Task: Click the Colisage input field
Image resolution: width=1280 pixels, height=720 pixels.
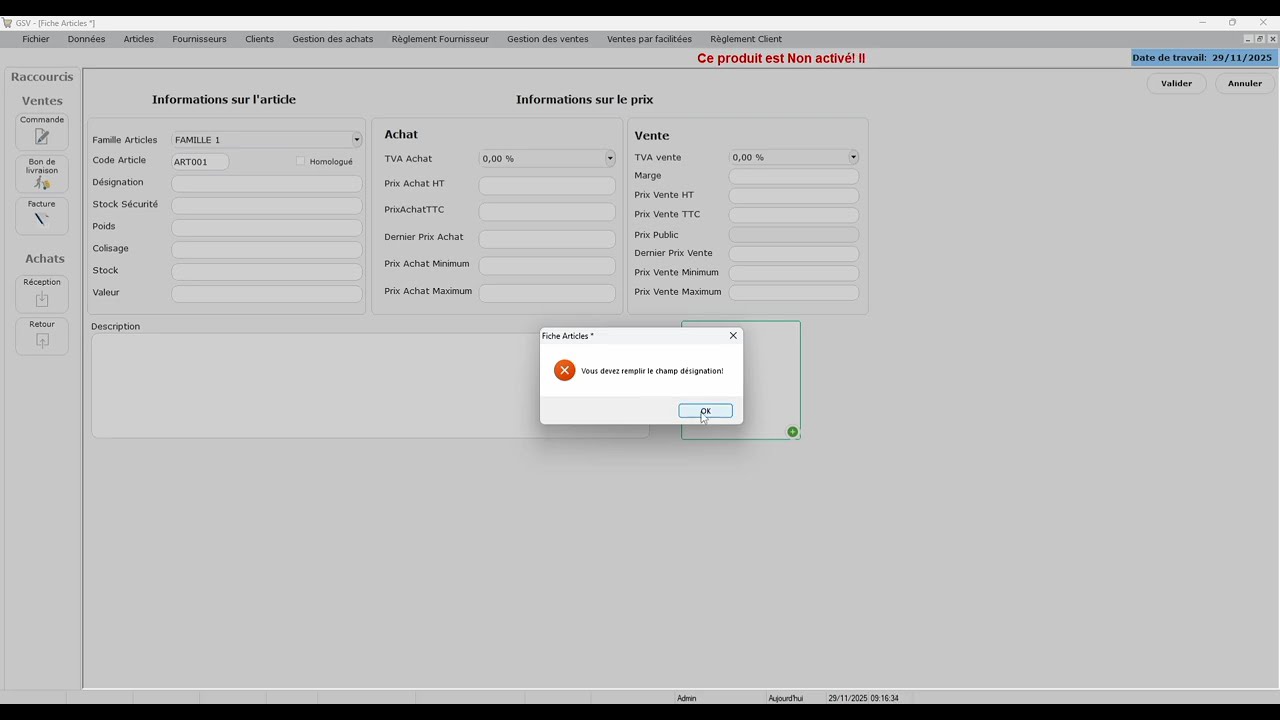Action: (267, 249)
